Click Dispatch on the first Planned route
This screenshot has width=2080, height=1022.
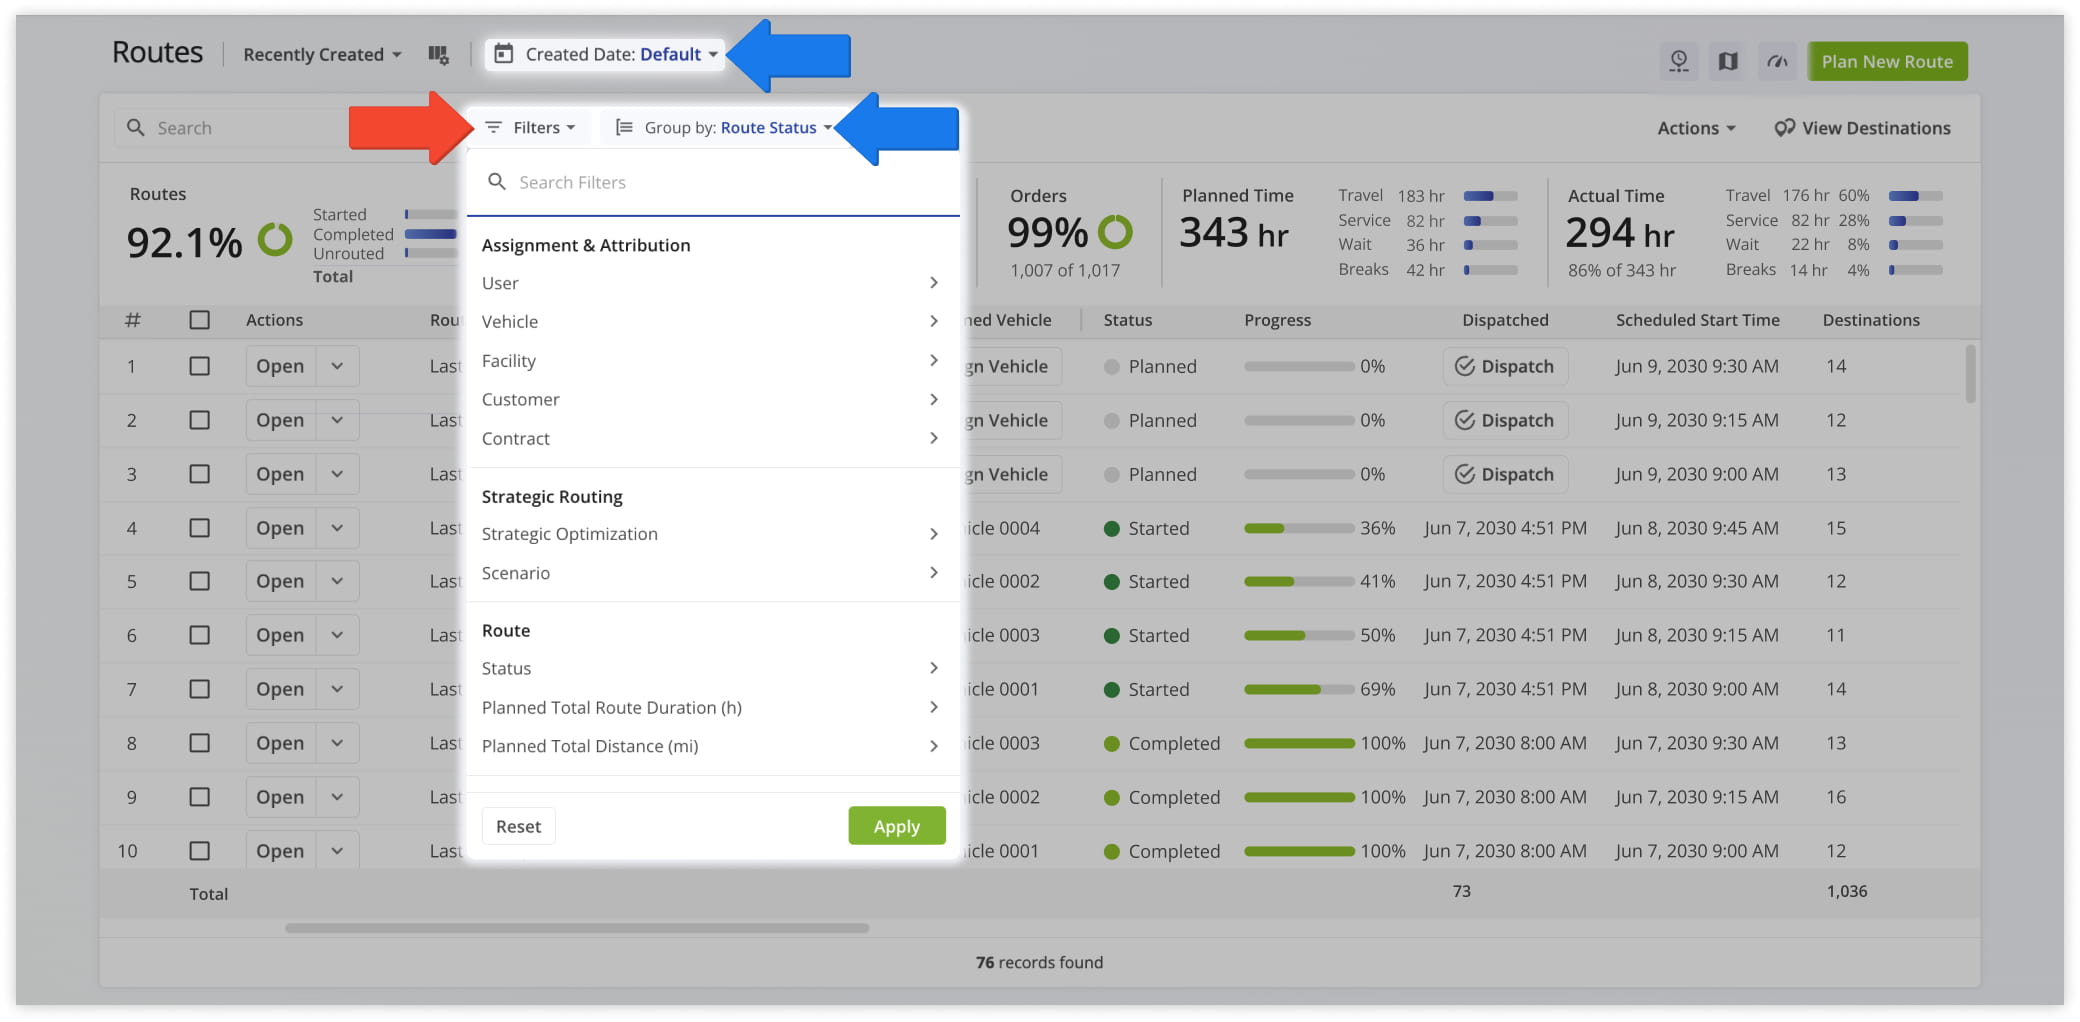pos(1505,366)
